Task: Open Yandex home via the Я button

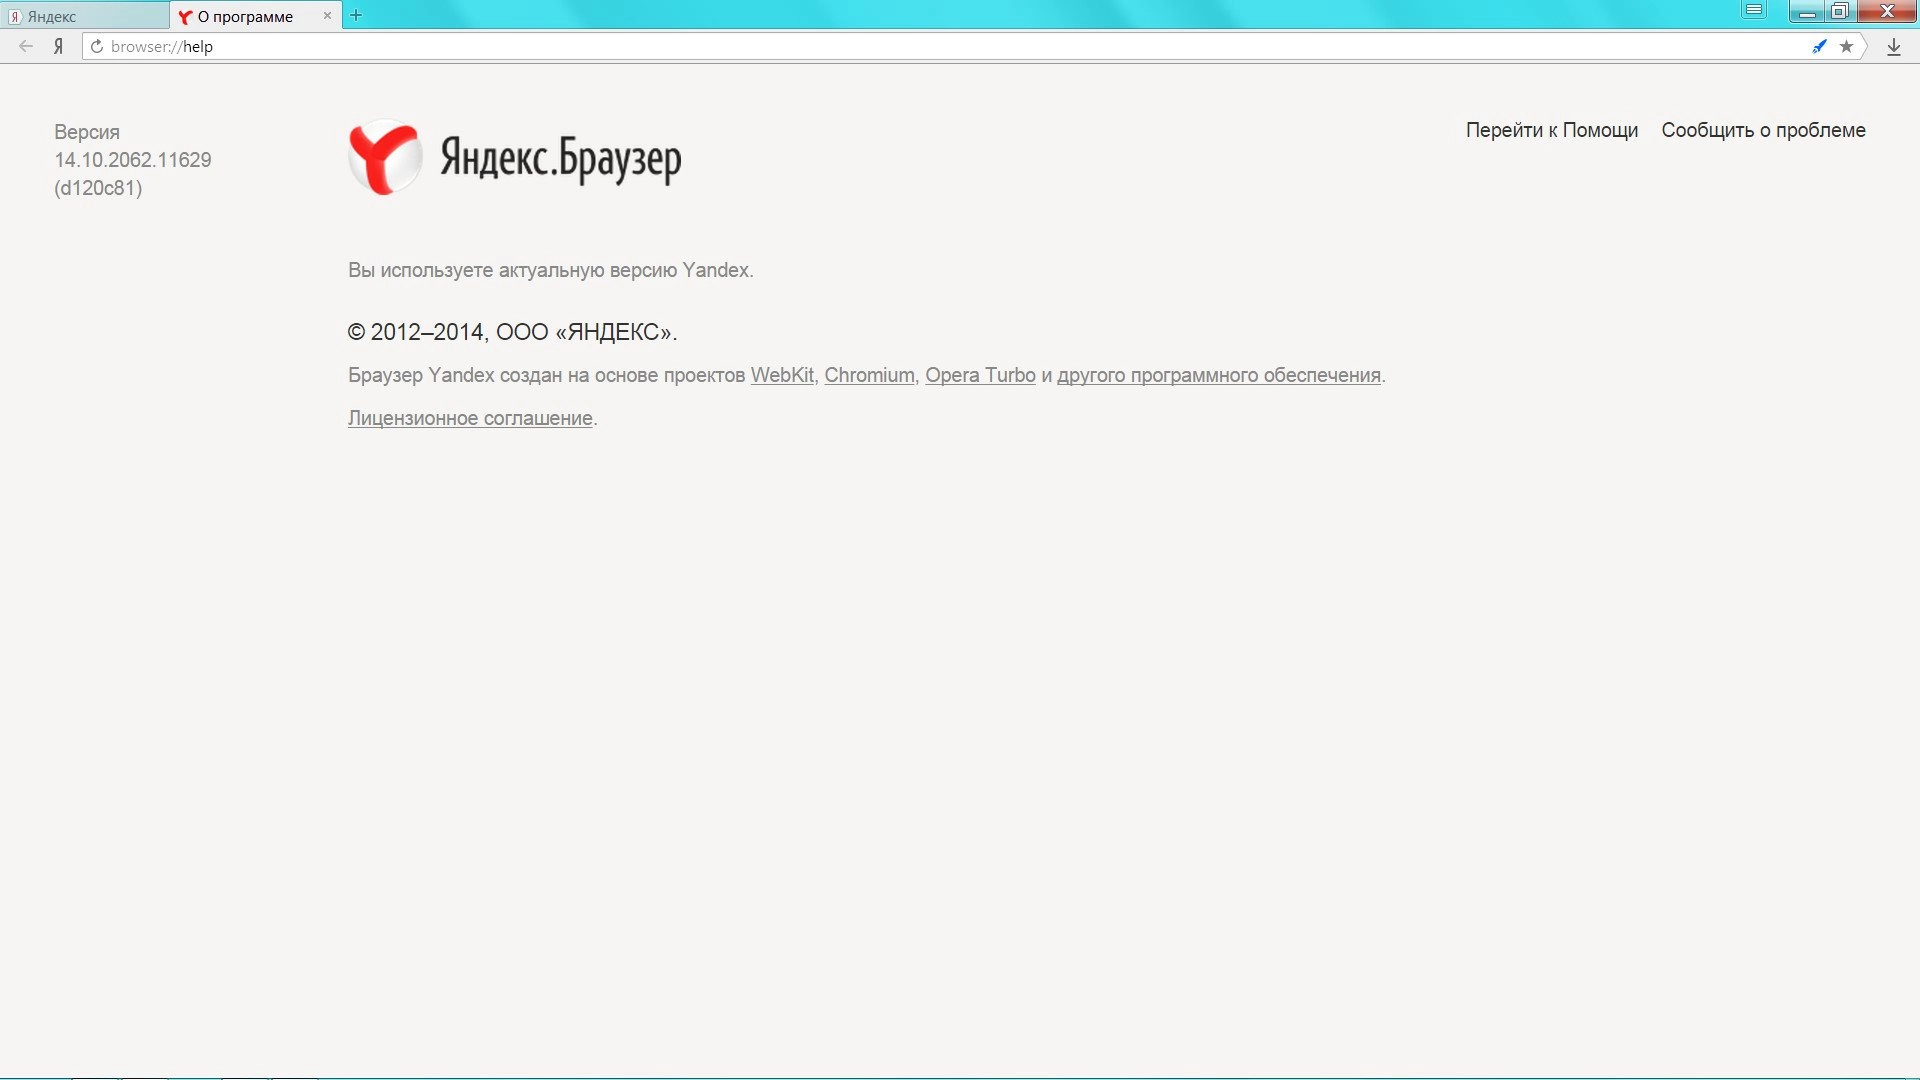Action: coord(59,46)
